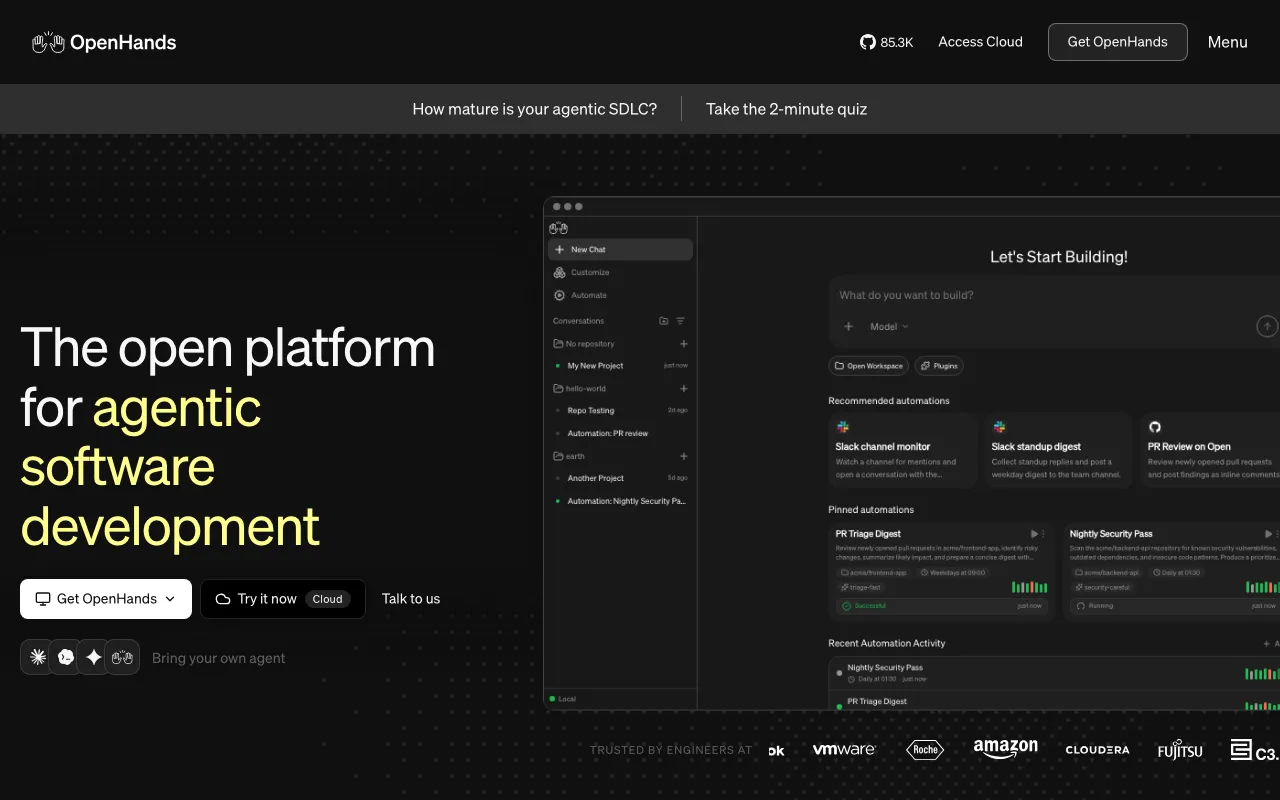
Task: Click the Weekdays at 09:00 schedule tag
Action: tap(951, 573)
